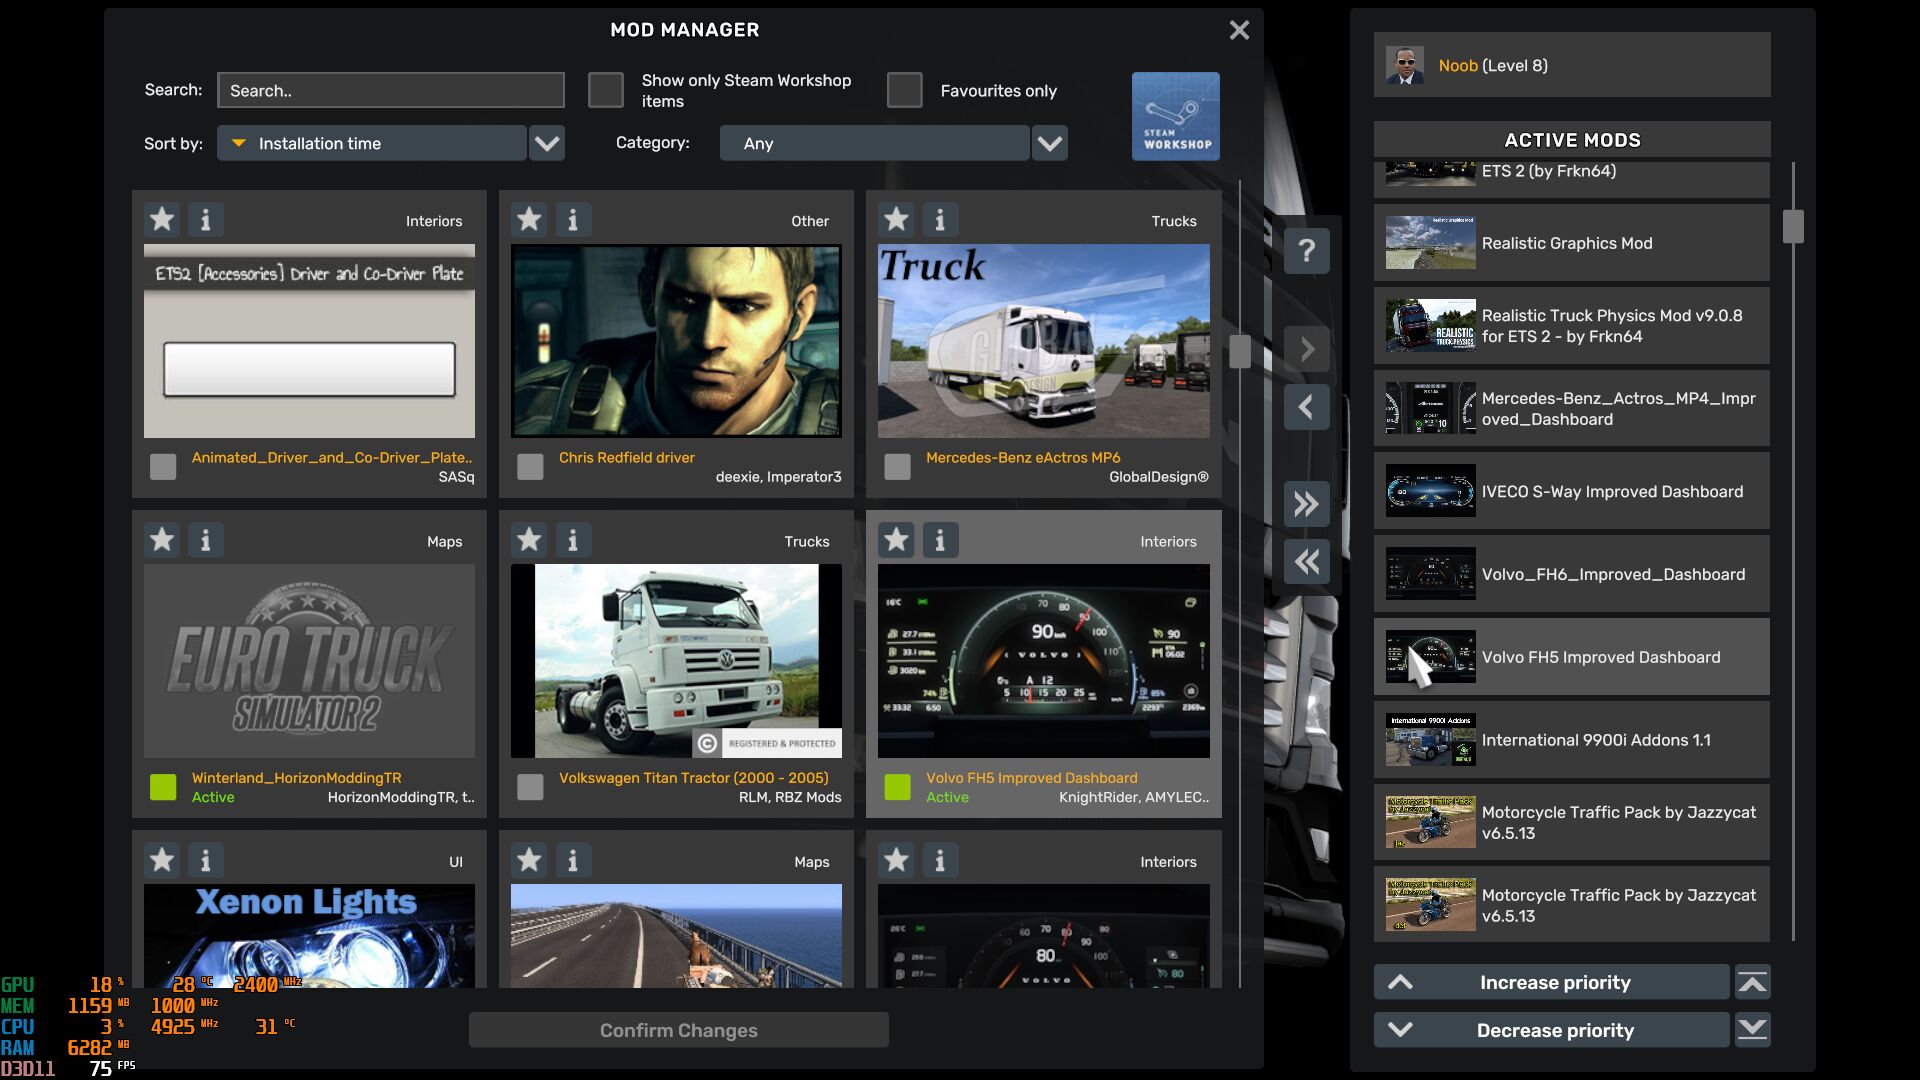Move all mods to active (double right arrows)
Image resolution: width=1920 pixels, height=1080 pixels.
click(1306, 504)
